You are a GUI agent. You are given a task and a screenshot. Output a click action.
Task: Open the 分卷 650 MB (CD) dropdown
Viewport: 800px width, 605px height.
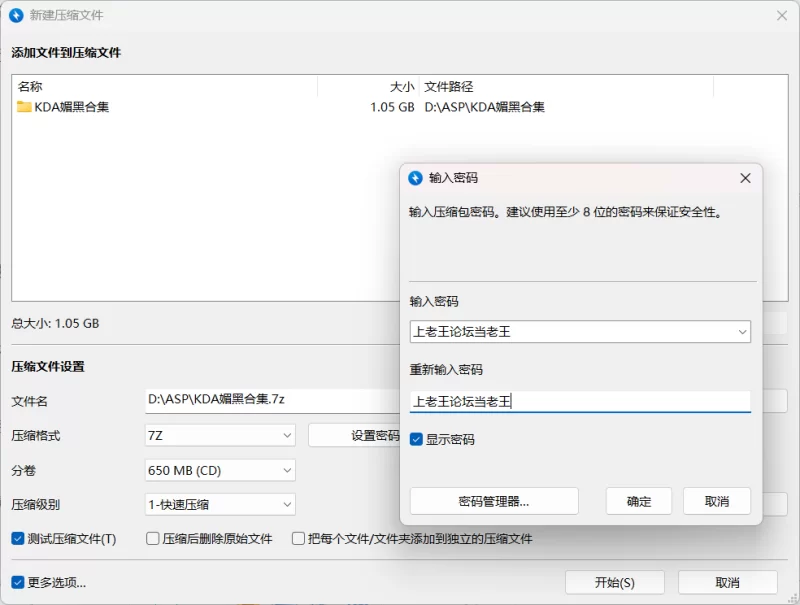[x=220, y=470]
